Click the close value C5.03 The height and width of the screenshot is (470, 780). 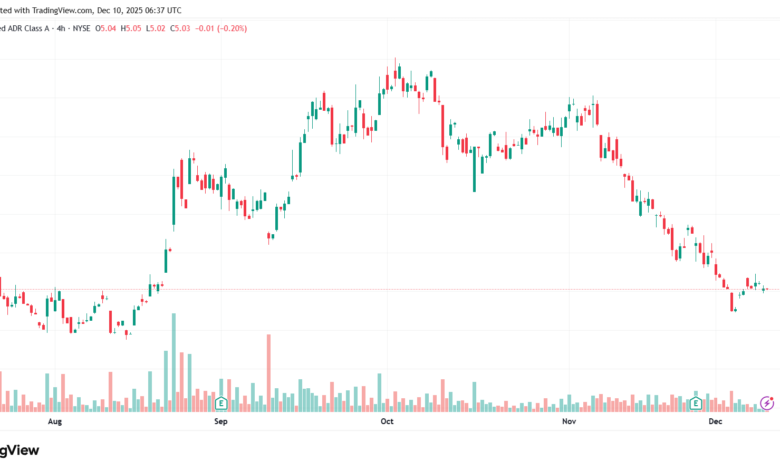(x=180, y=28)
